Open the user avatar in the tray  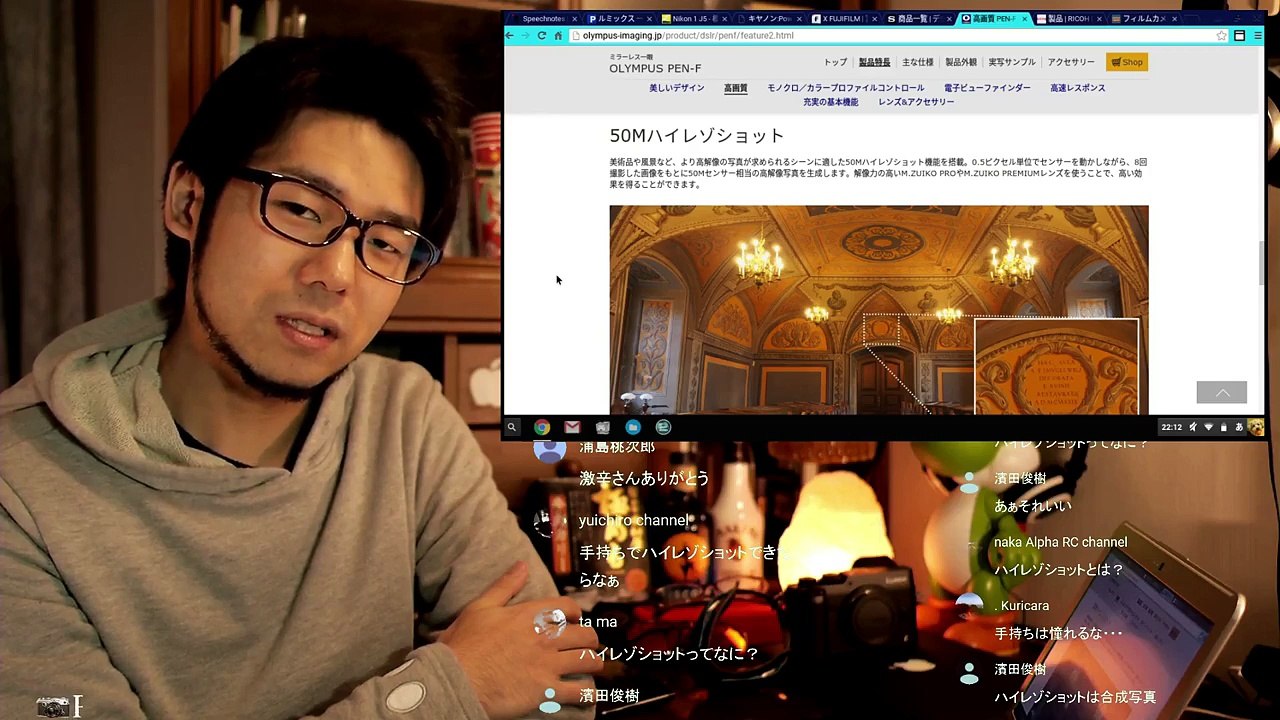(1255, 427)
